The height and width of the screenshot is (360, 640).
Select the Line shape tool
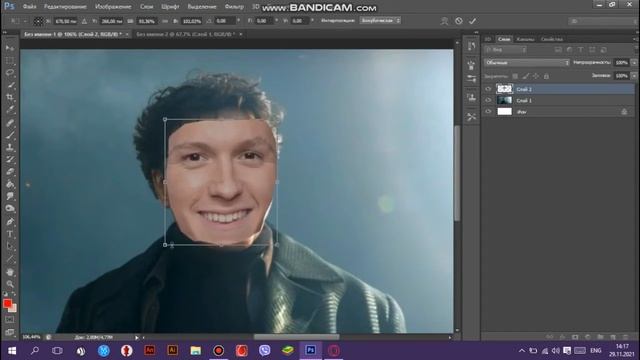[10, 259]
